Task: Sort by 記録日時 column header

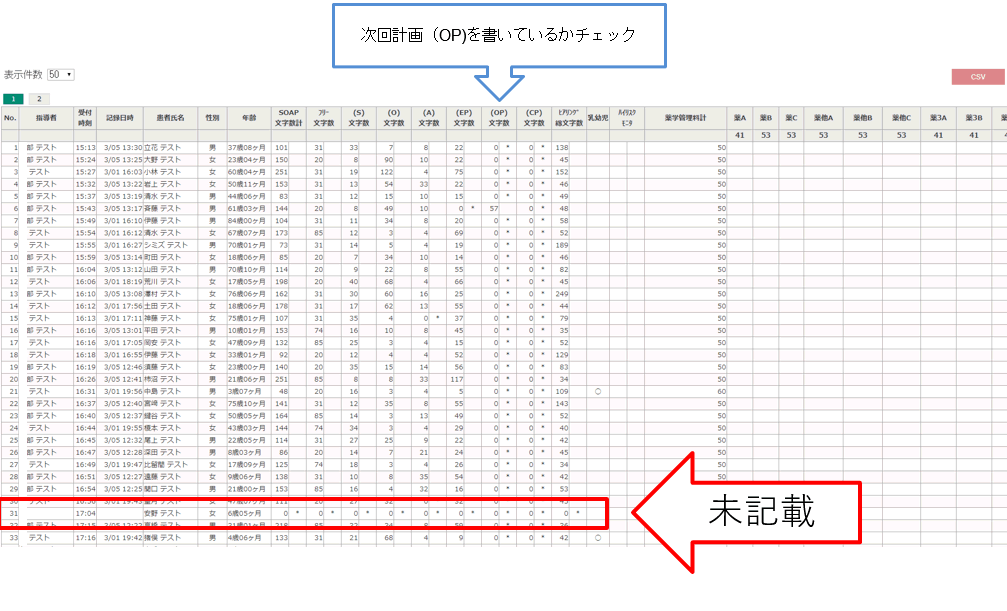Action: [119, 118]
